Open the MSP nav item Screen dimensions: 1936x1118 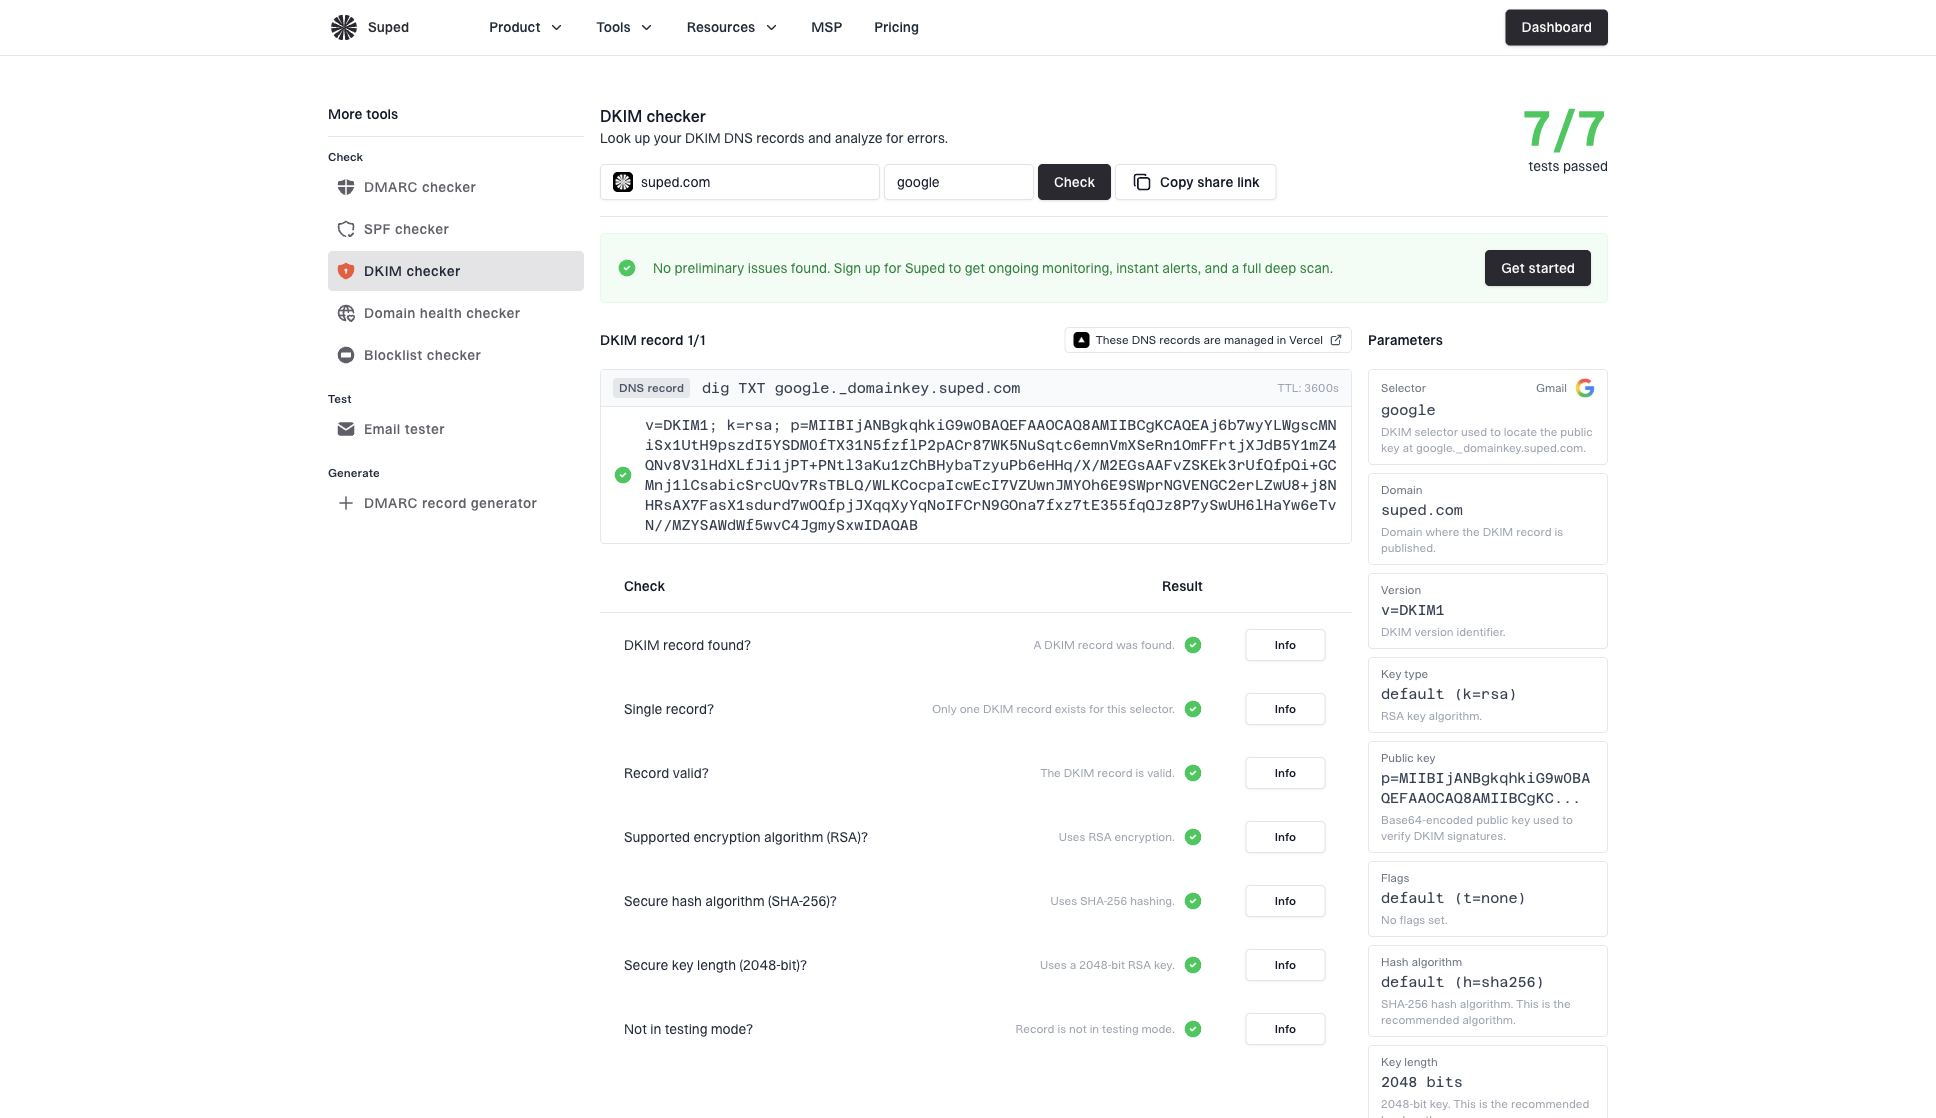coord(826,27)
